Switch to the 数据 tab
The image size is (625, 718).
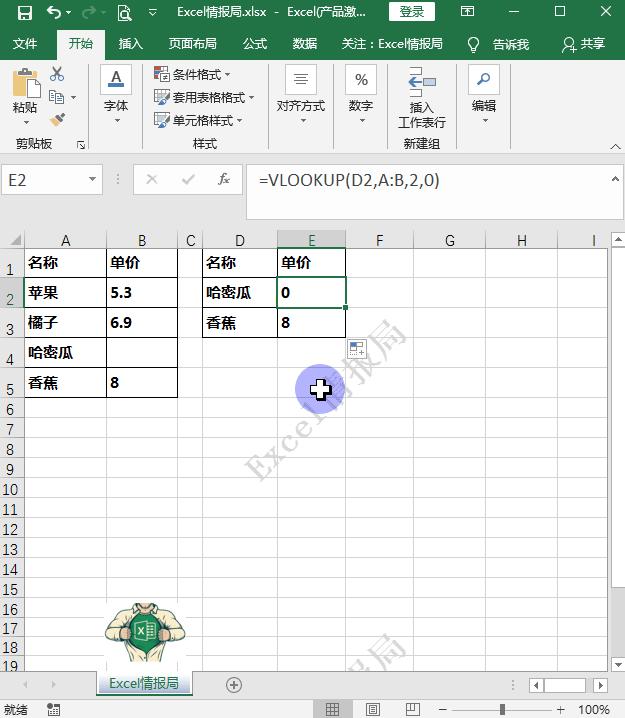[x=304, y=44]
